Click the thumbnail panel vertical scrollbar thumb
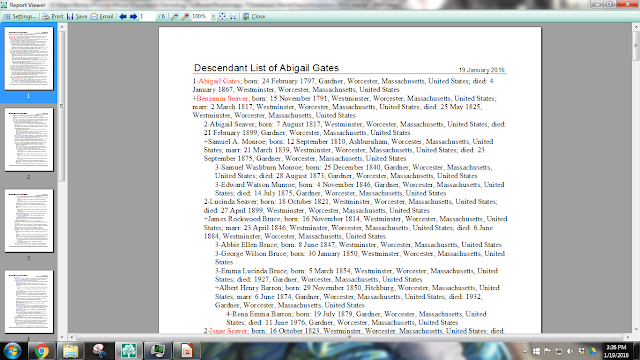 click(62, 106)
